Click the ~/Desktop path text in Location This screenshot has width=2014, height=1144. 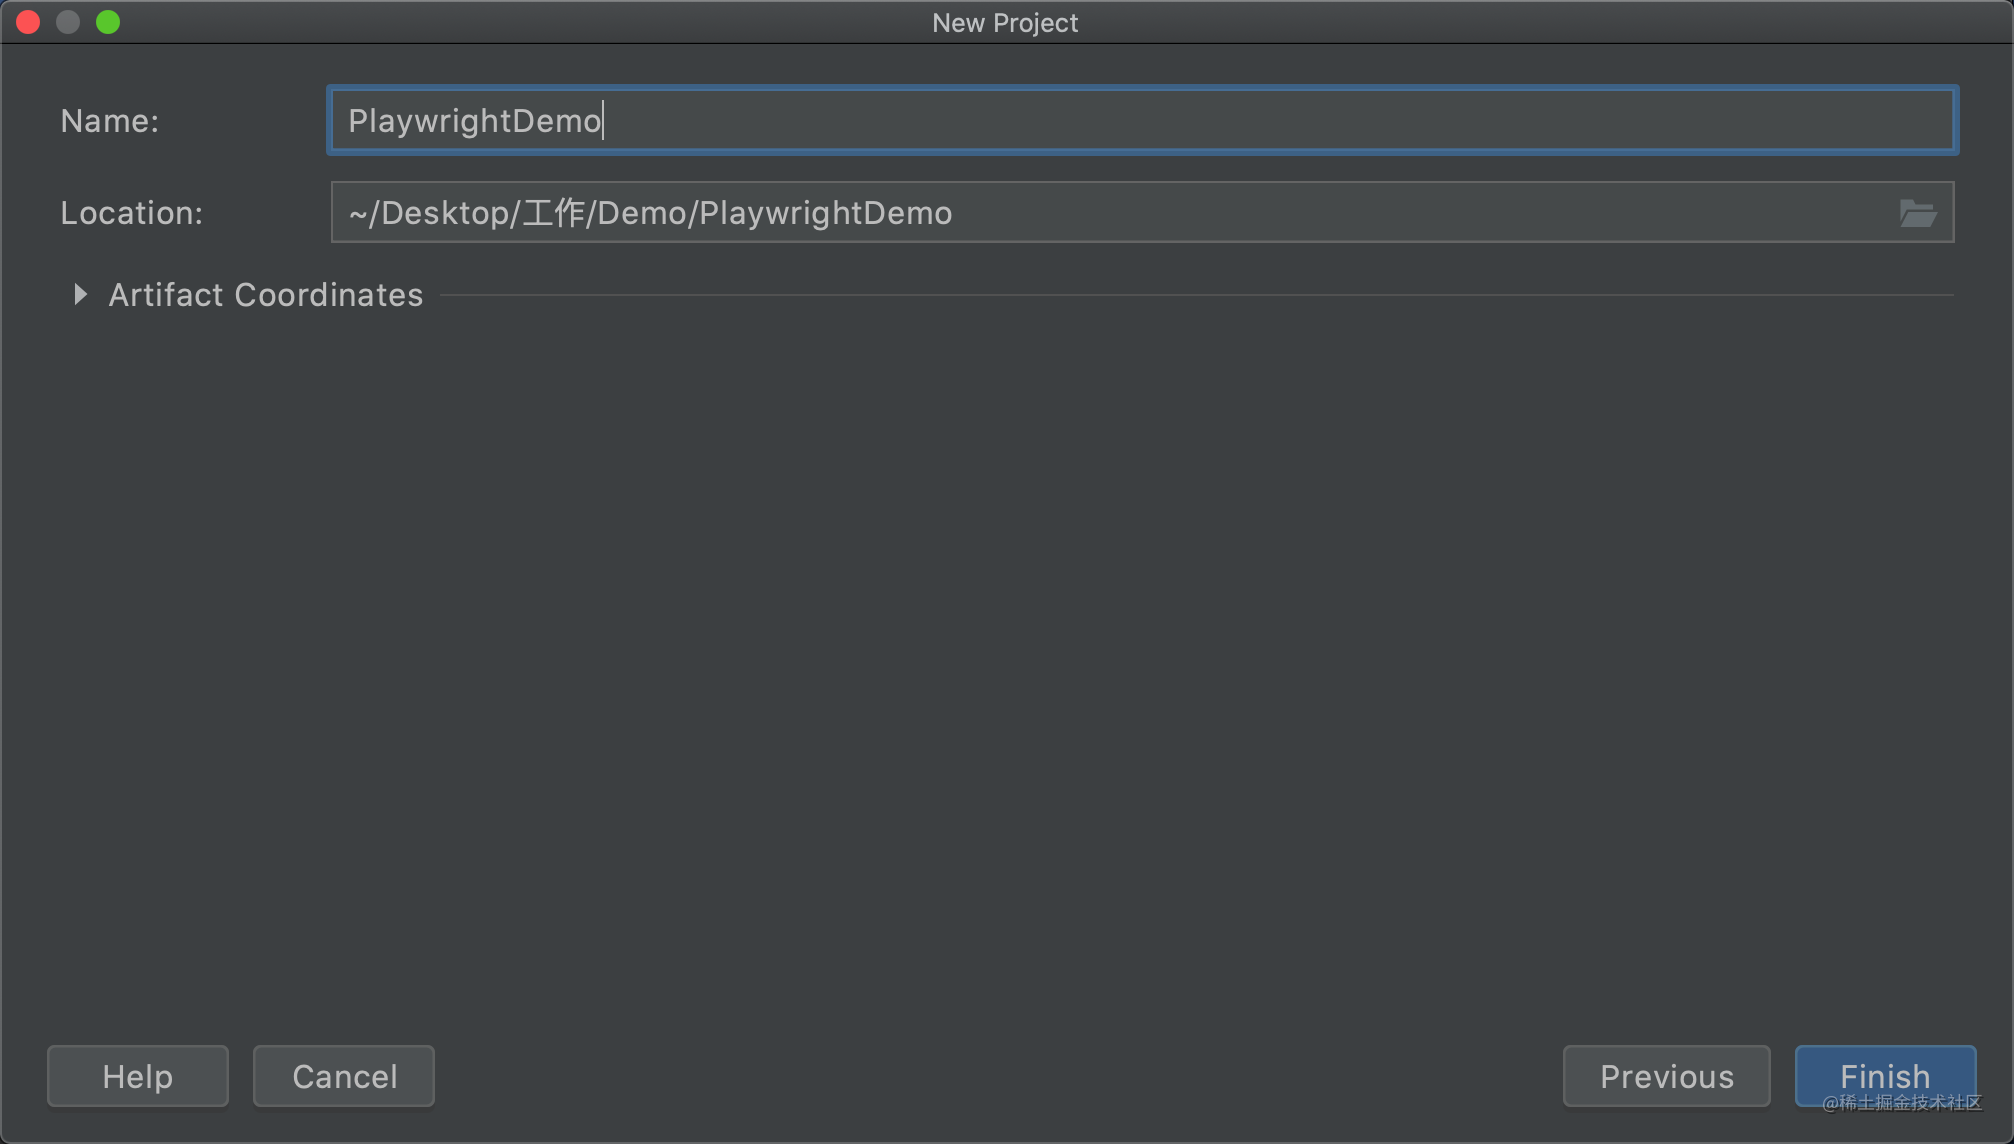click(430, 213)
